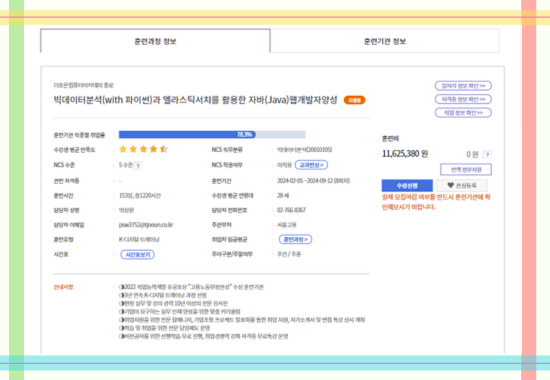
Task: Click the price 11,625,380 원
Action: 405,154
